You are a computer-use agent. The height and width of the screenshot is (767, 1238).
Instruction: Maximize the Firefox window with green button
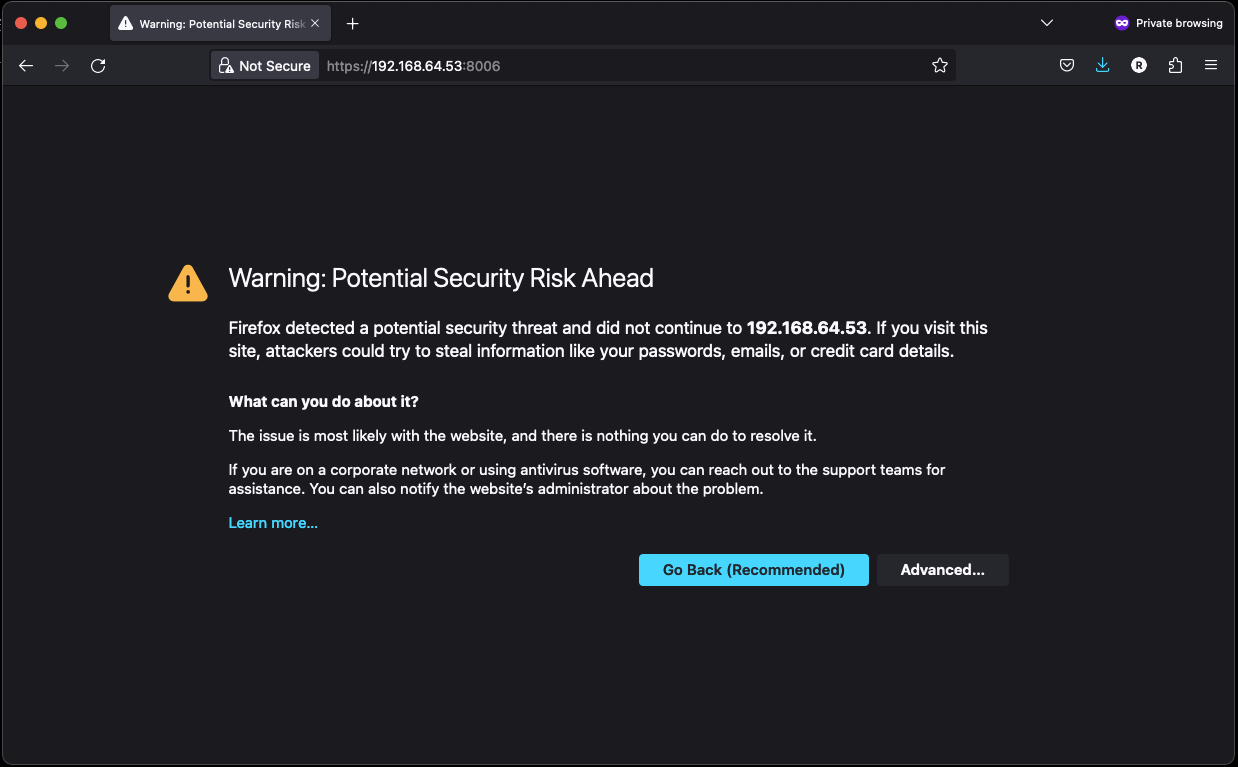61,23
